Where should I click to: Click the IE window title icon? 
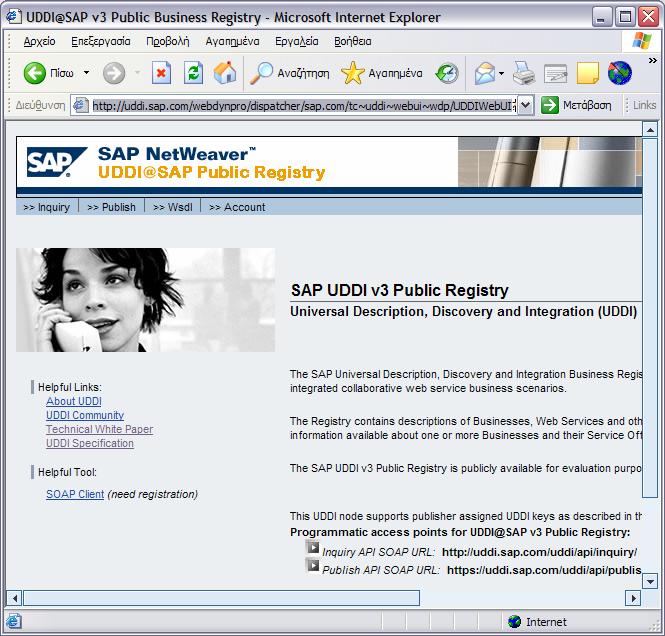pyautogui.click(x=13, y=17)
